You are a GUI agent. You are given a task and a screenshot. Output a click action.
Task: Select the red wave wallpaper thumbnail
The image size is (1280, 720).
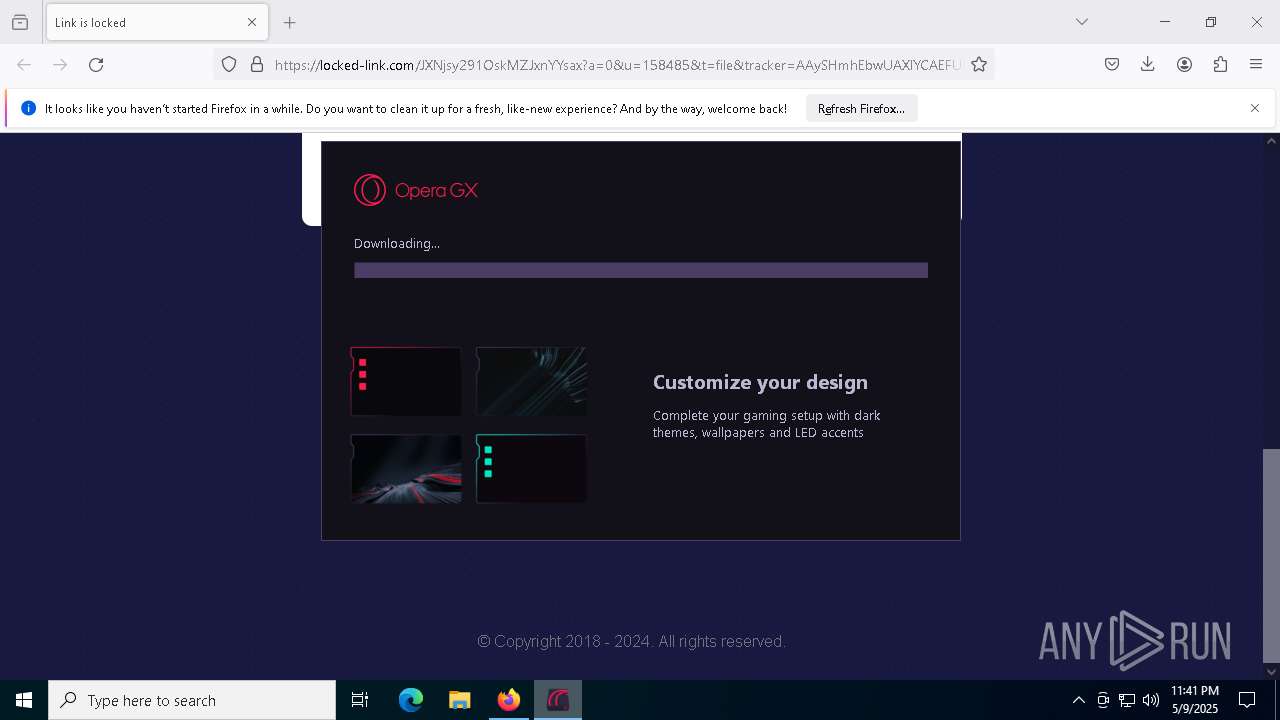point(406,468)
